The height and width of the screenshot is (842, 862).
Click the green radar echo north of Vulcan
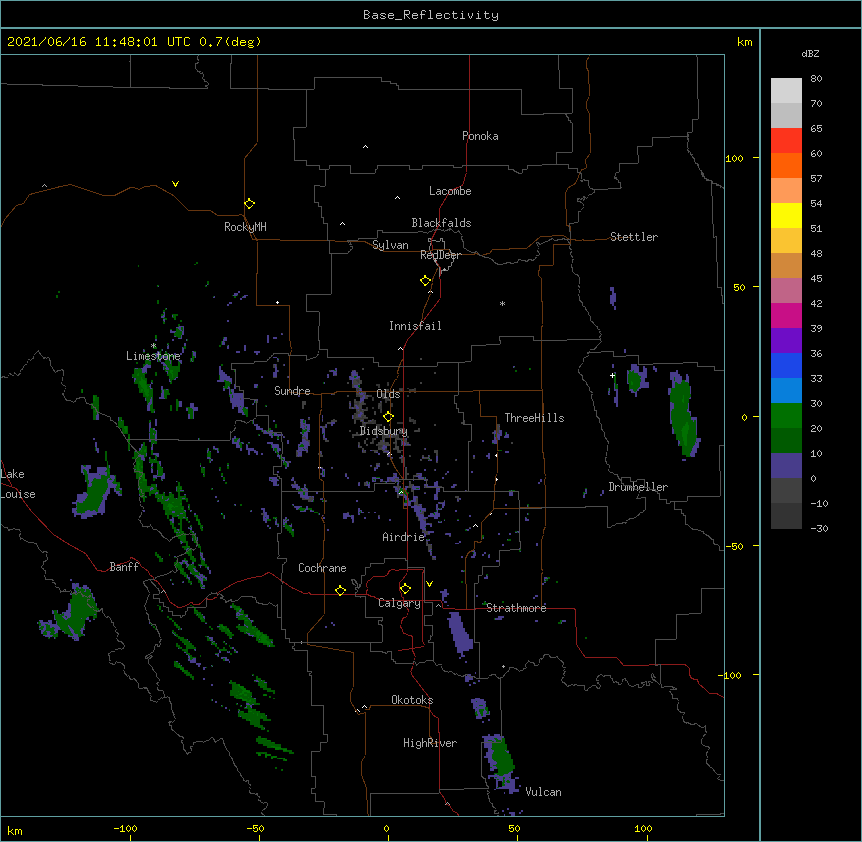[500, 756]
